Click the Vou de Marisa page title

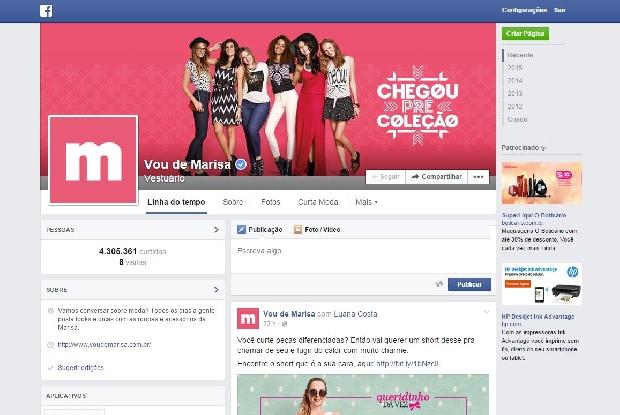tap(187, 164)
